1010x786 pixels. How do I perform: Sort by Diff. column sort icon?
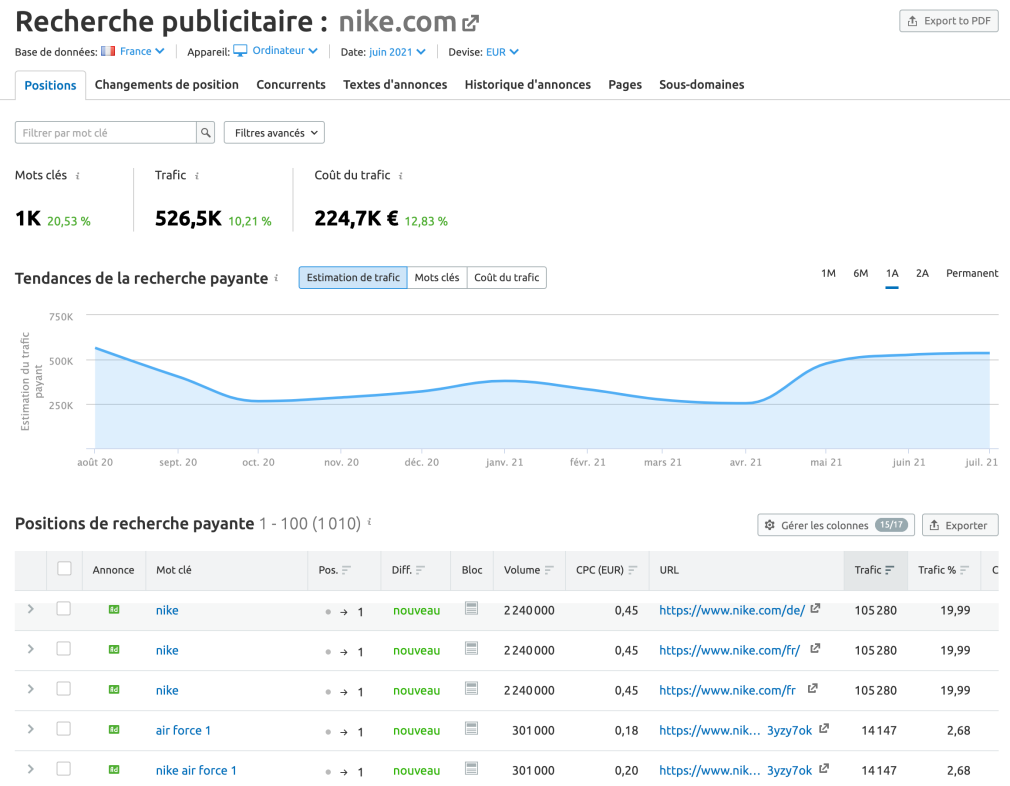tap(421, 570)
